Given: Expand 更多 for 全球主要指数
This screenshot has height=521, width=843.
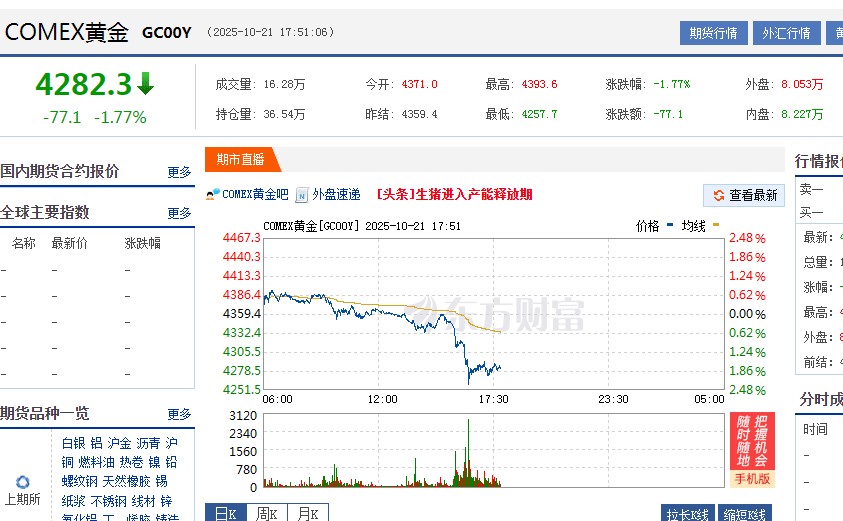Looking at the screenshot, I should tap(179, 213).
